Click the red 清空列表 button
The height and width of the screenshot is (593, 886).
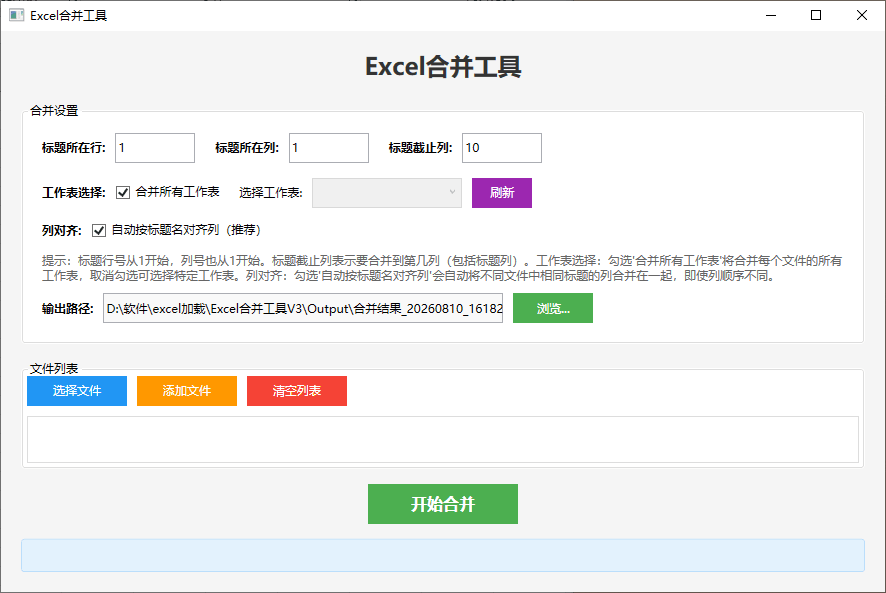point(297,391)
